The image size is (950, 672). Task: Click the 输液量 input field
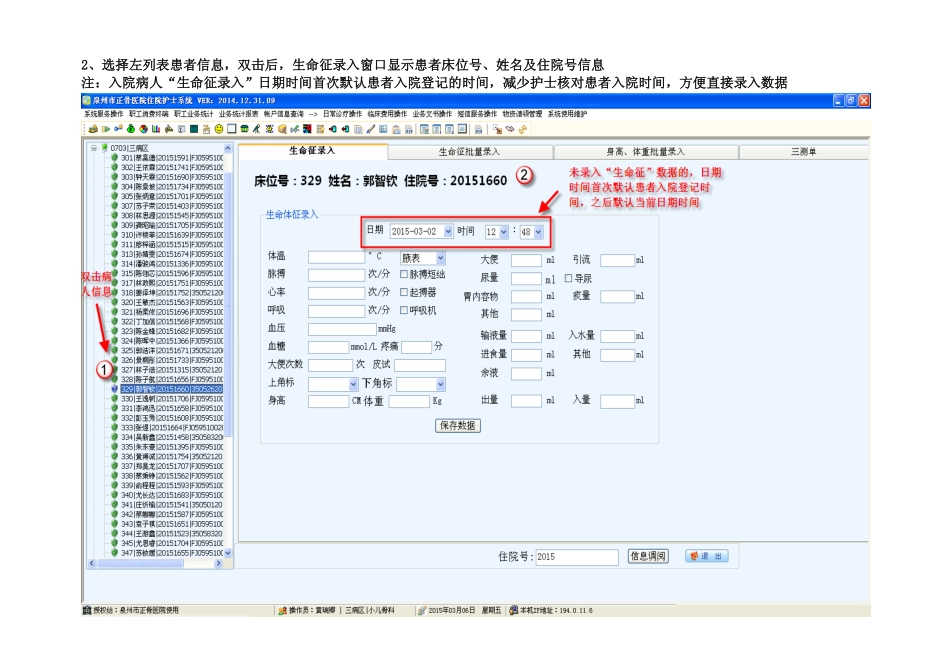coord(526,336)
